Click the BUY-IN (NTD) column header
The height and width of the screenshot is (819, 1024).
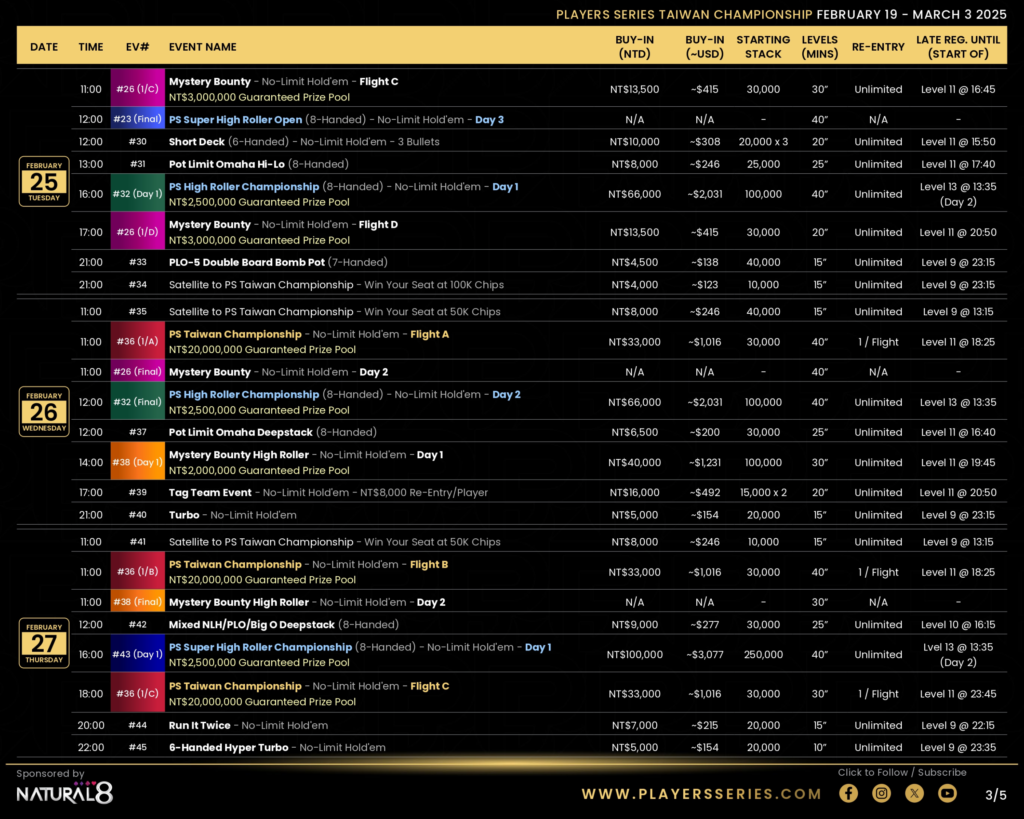point(634,46)
